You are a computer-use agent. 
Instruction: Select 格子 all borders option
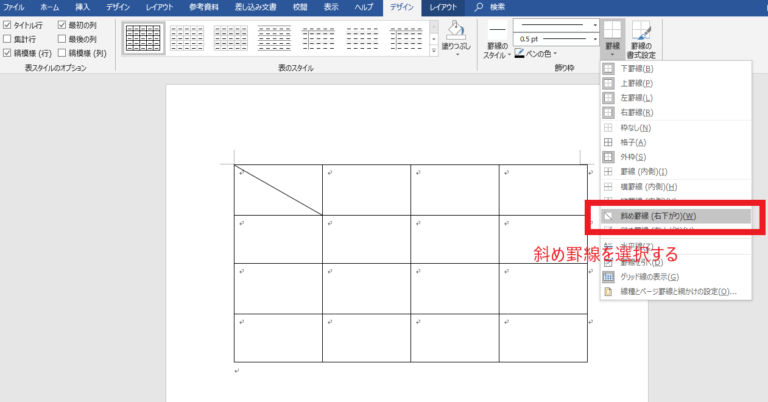coord(636,143)
